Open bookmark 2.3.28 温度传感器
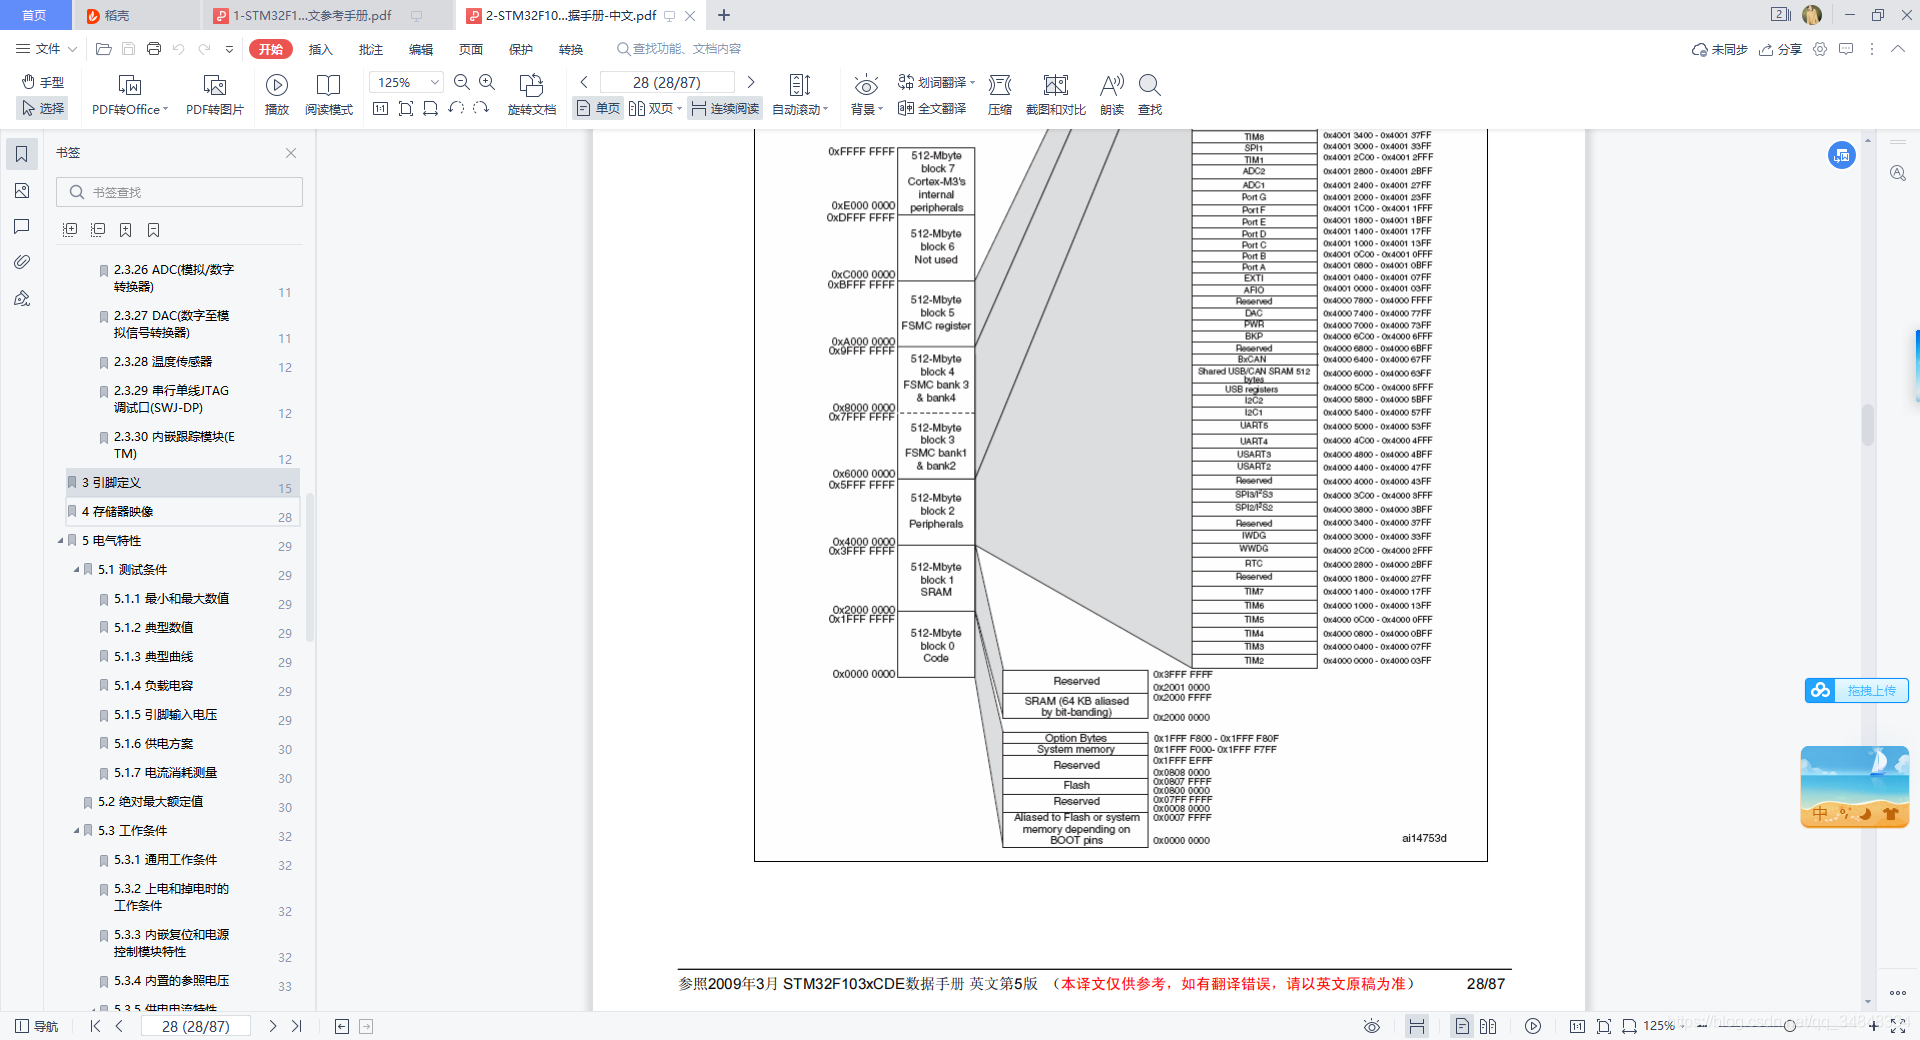 pos(162,361)
